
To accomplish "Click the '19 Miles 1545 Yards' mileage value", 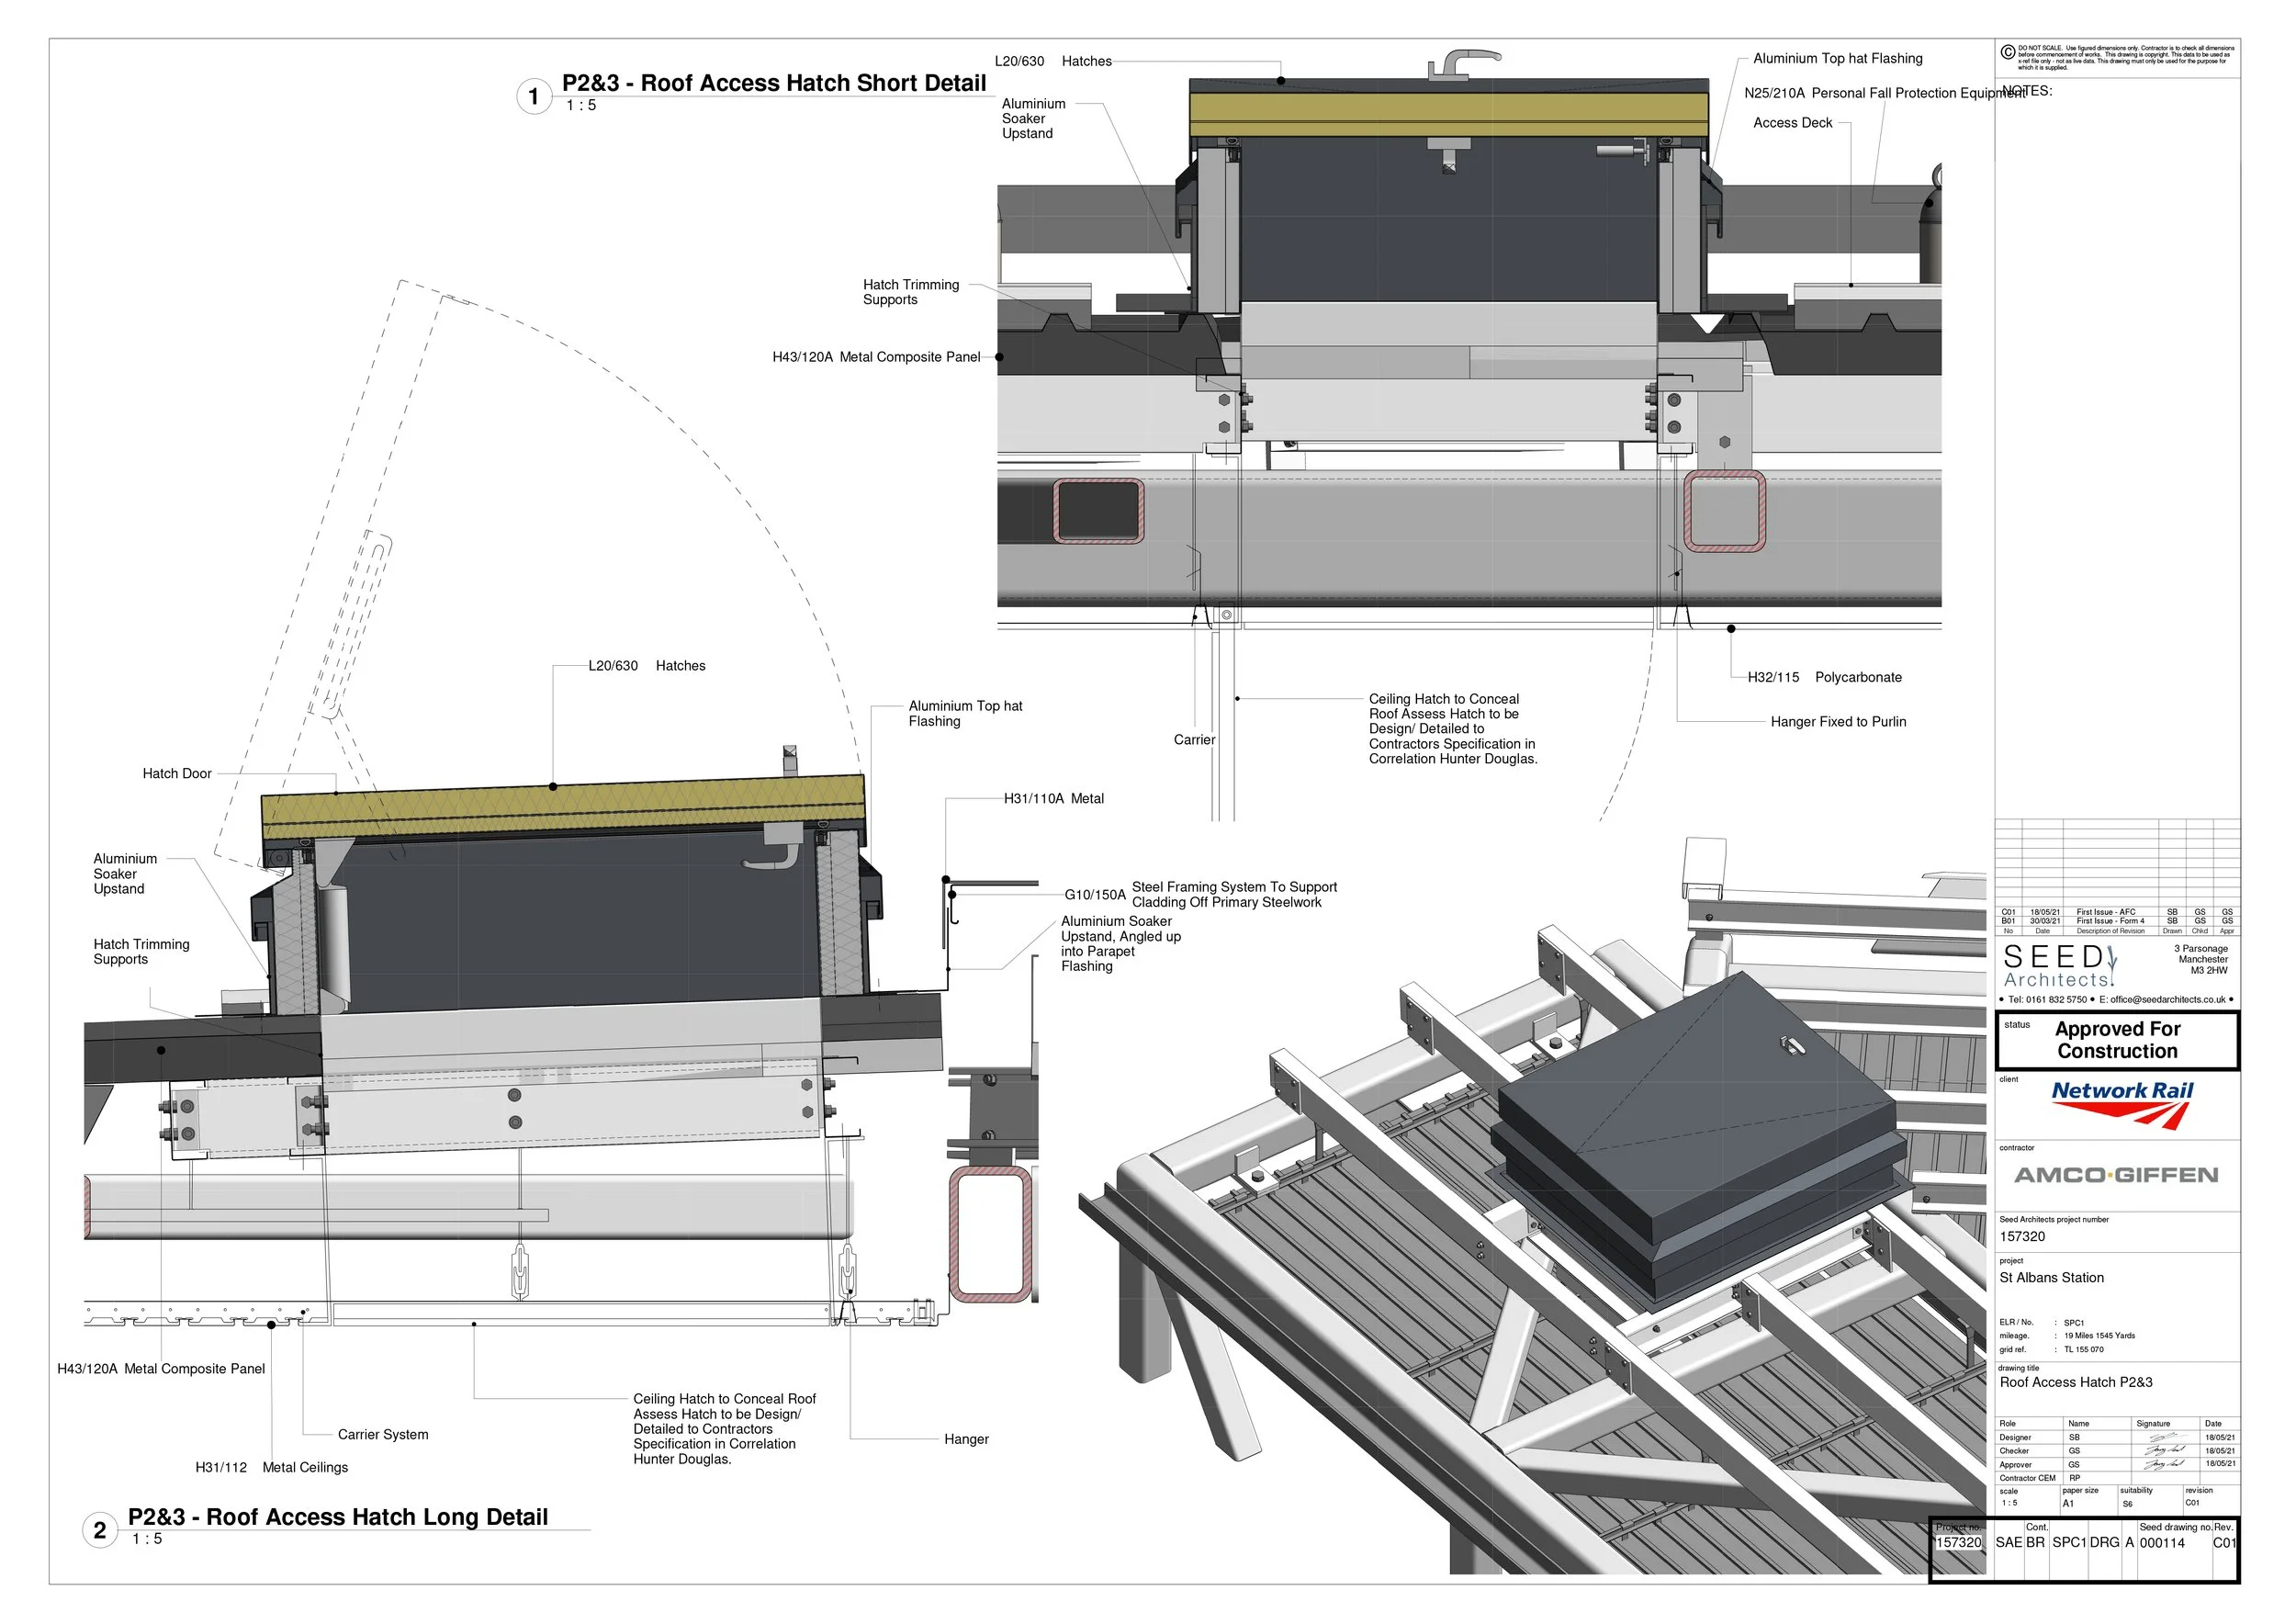I will 2099,1335.
